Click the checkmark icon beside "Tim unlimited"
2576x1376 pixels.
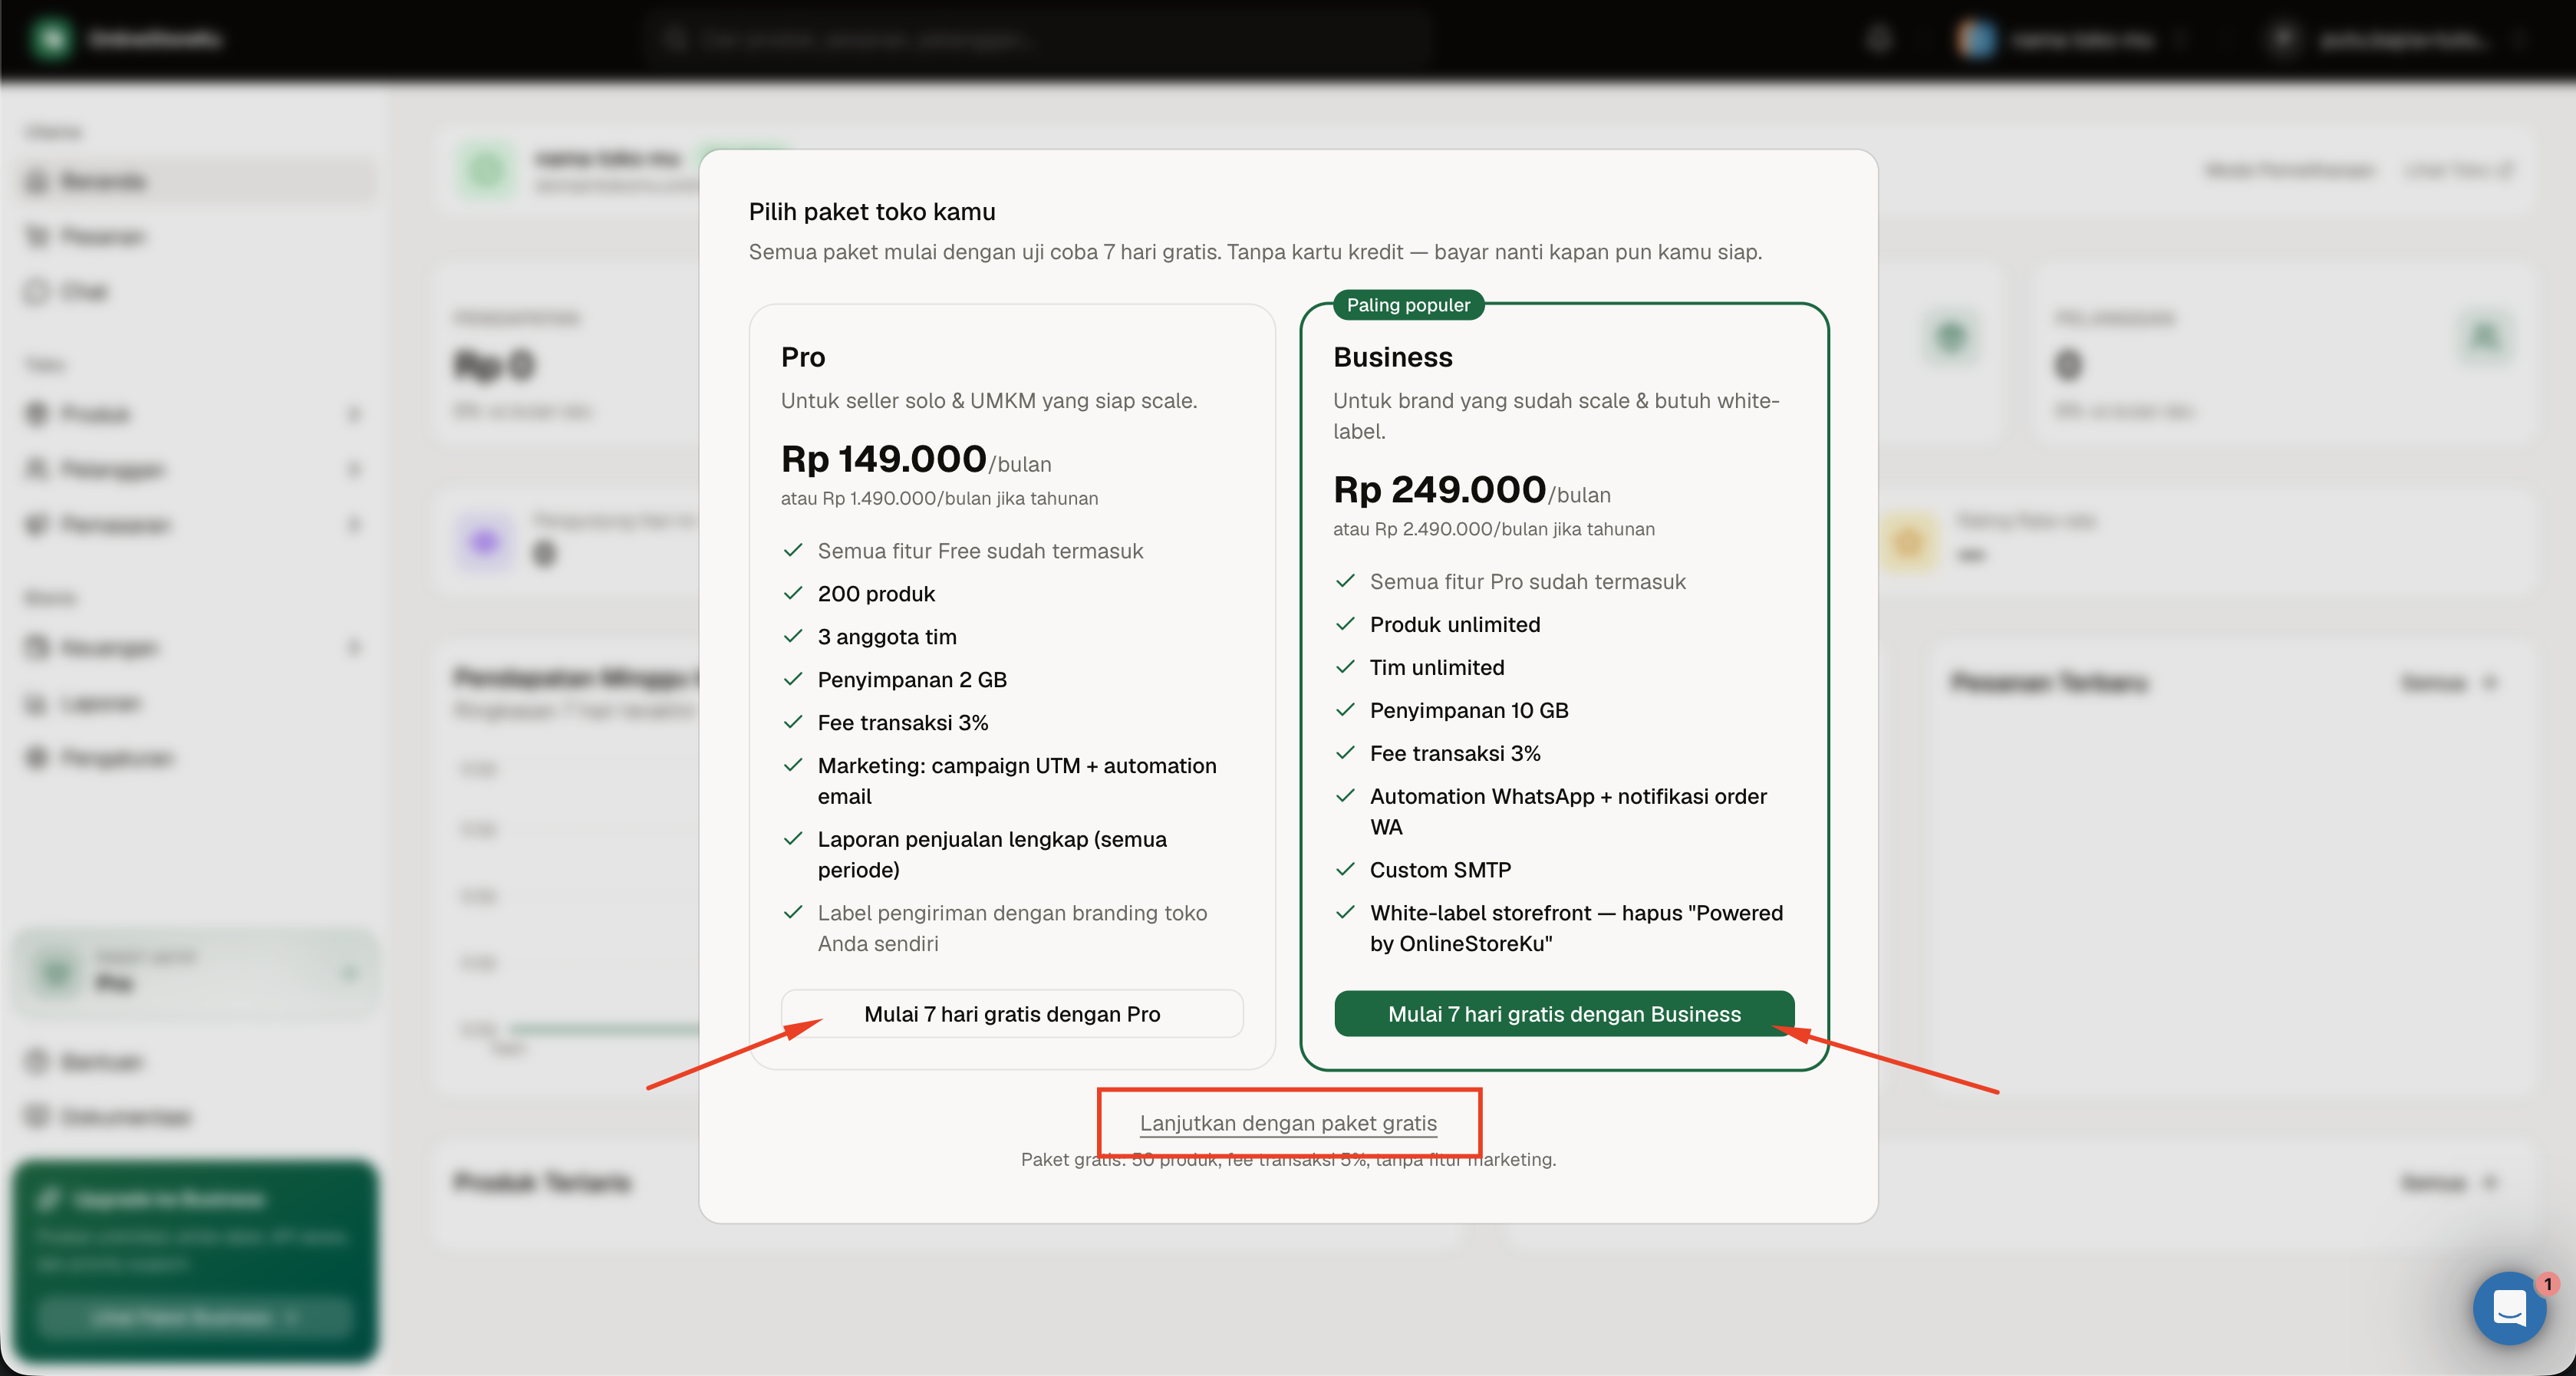click(1345, 667)
